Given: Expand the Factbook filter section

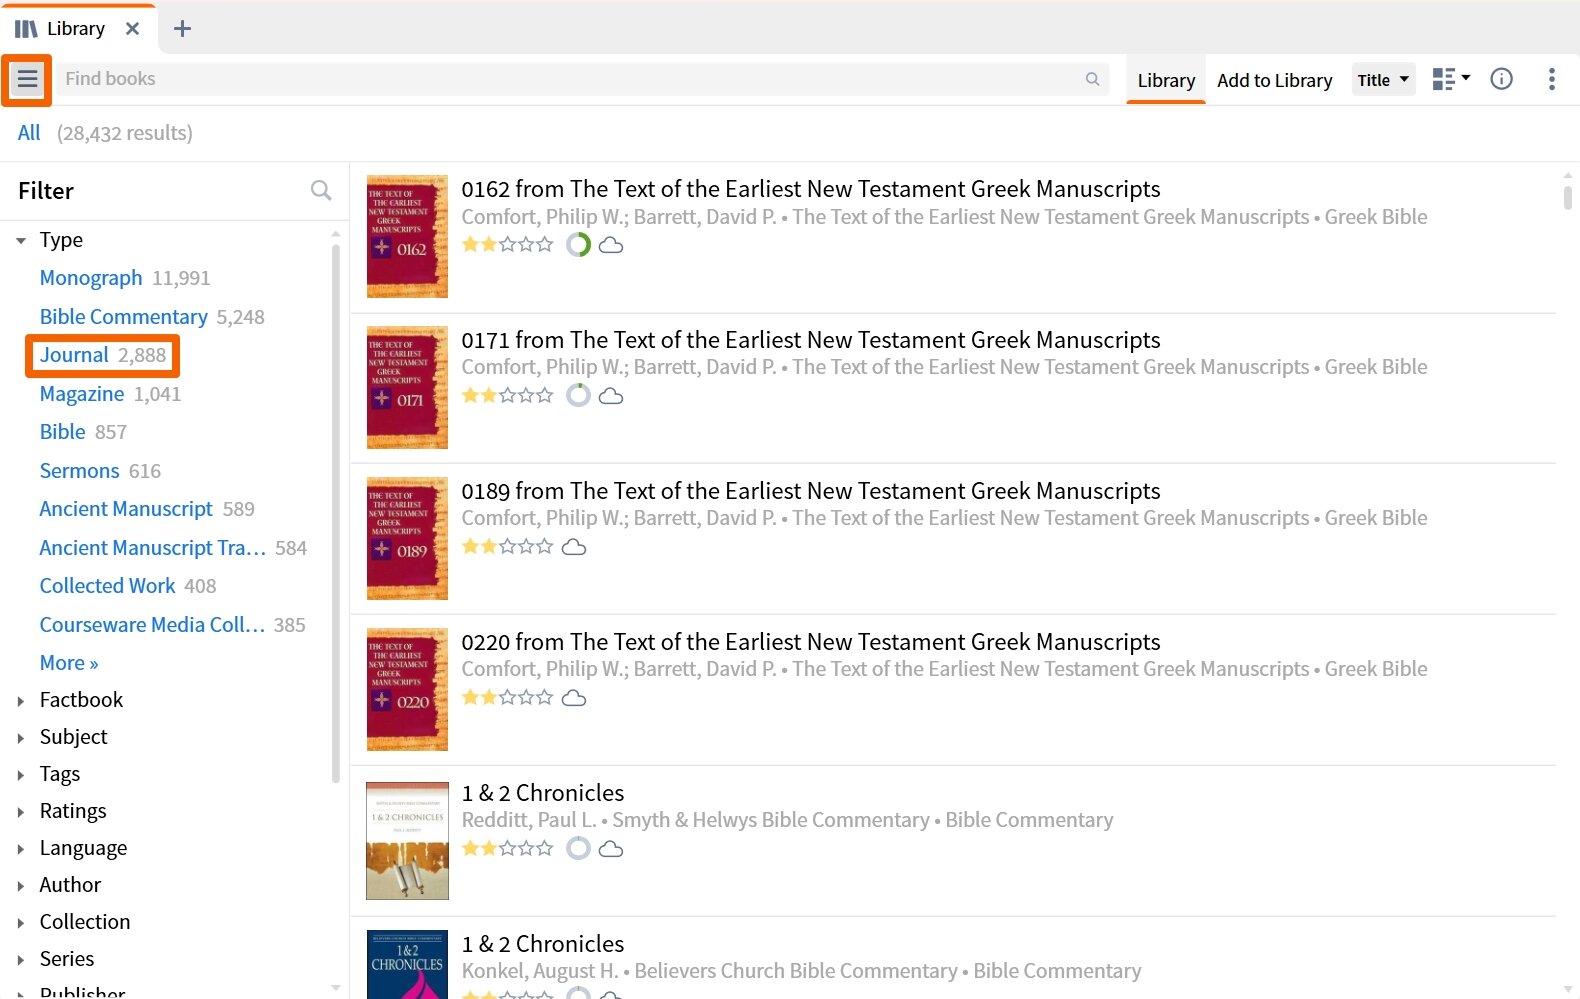Looking at the screenshot, I should [21, 701].
